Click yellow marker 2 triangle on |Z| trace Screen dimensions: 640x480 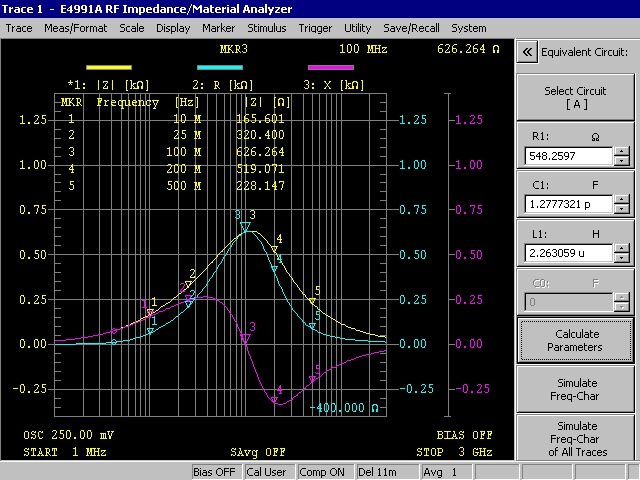point(188,284)
